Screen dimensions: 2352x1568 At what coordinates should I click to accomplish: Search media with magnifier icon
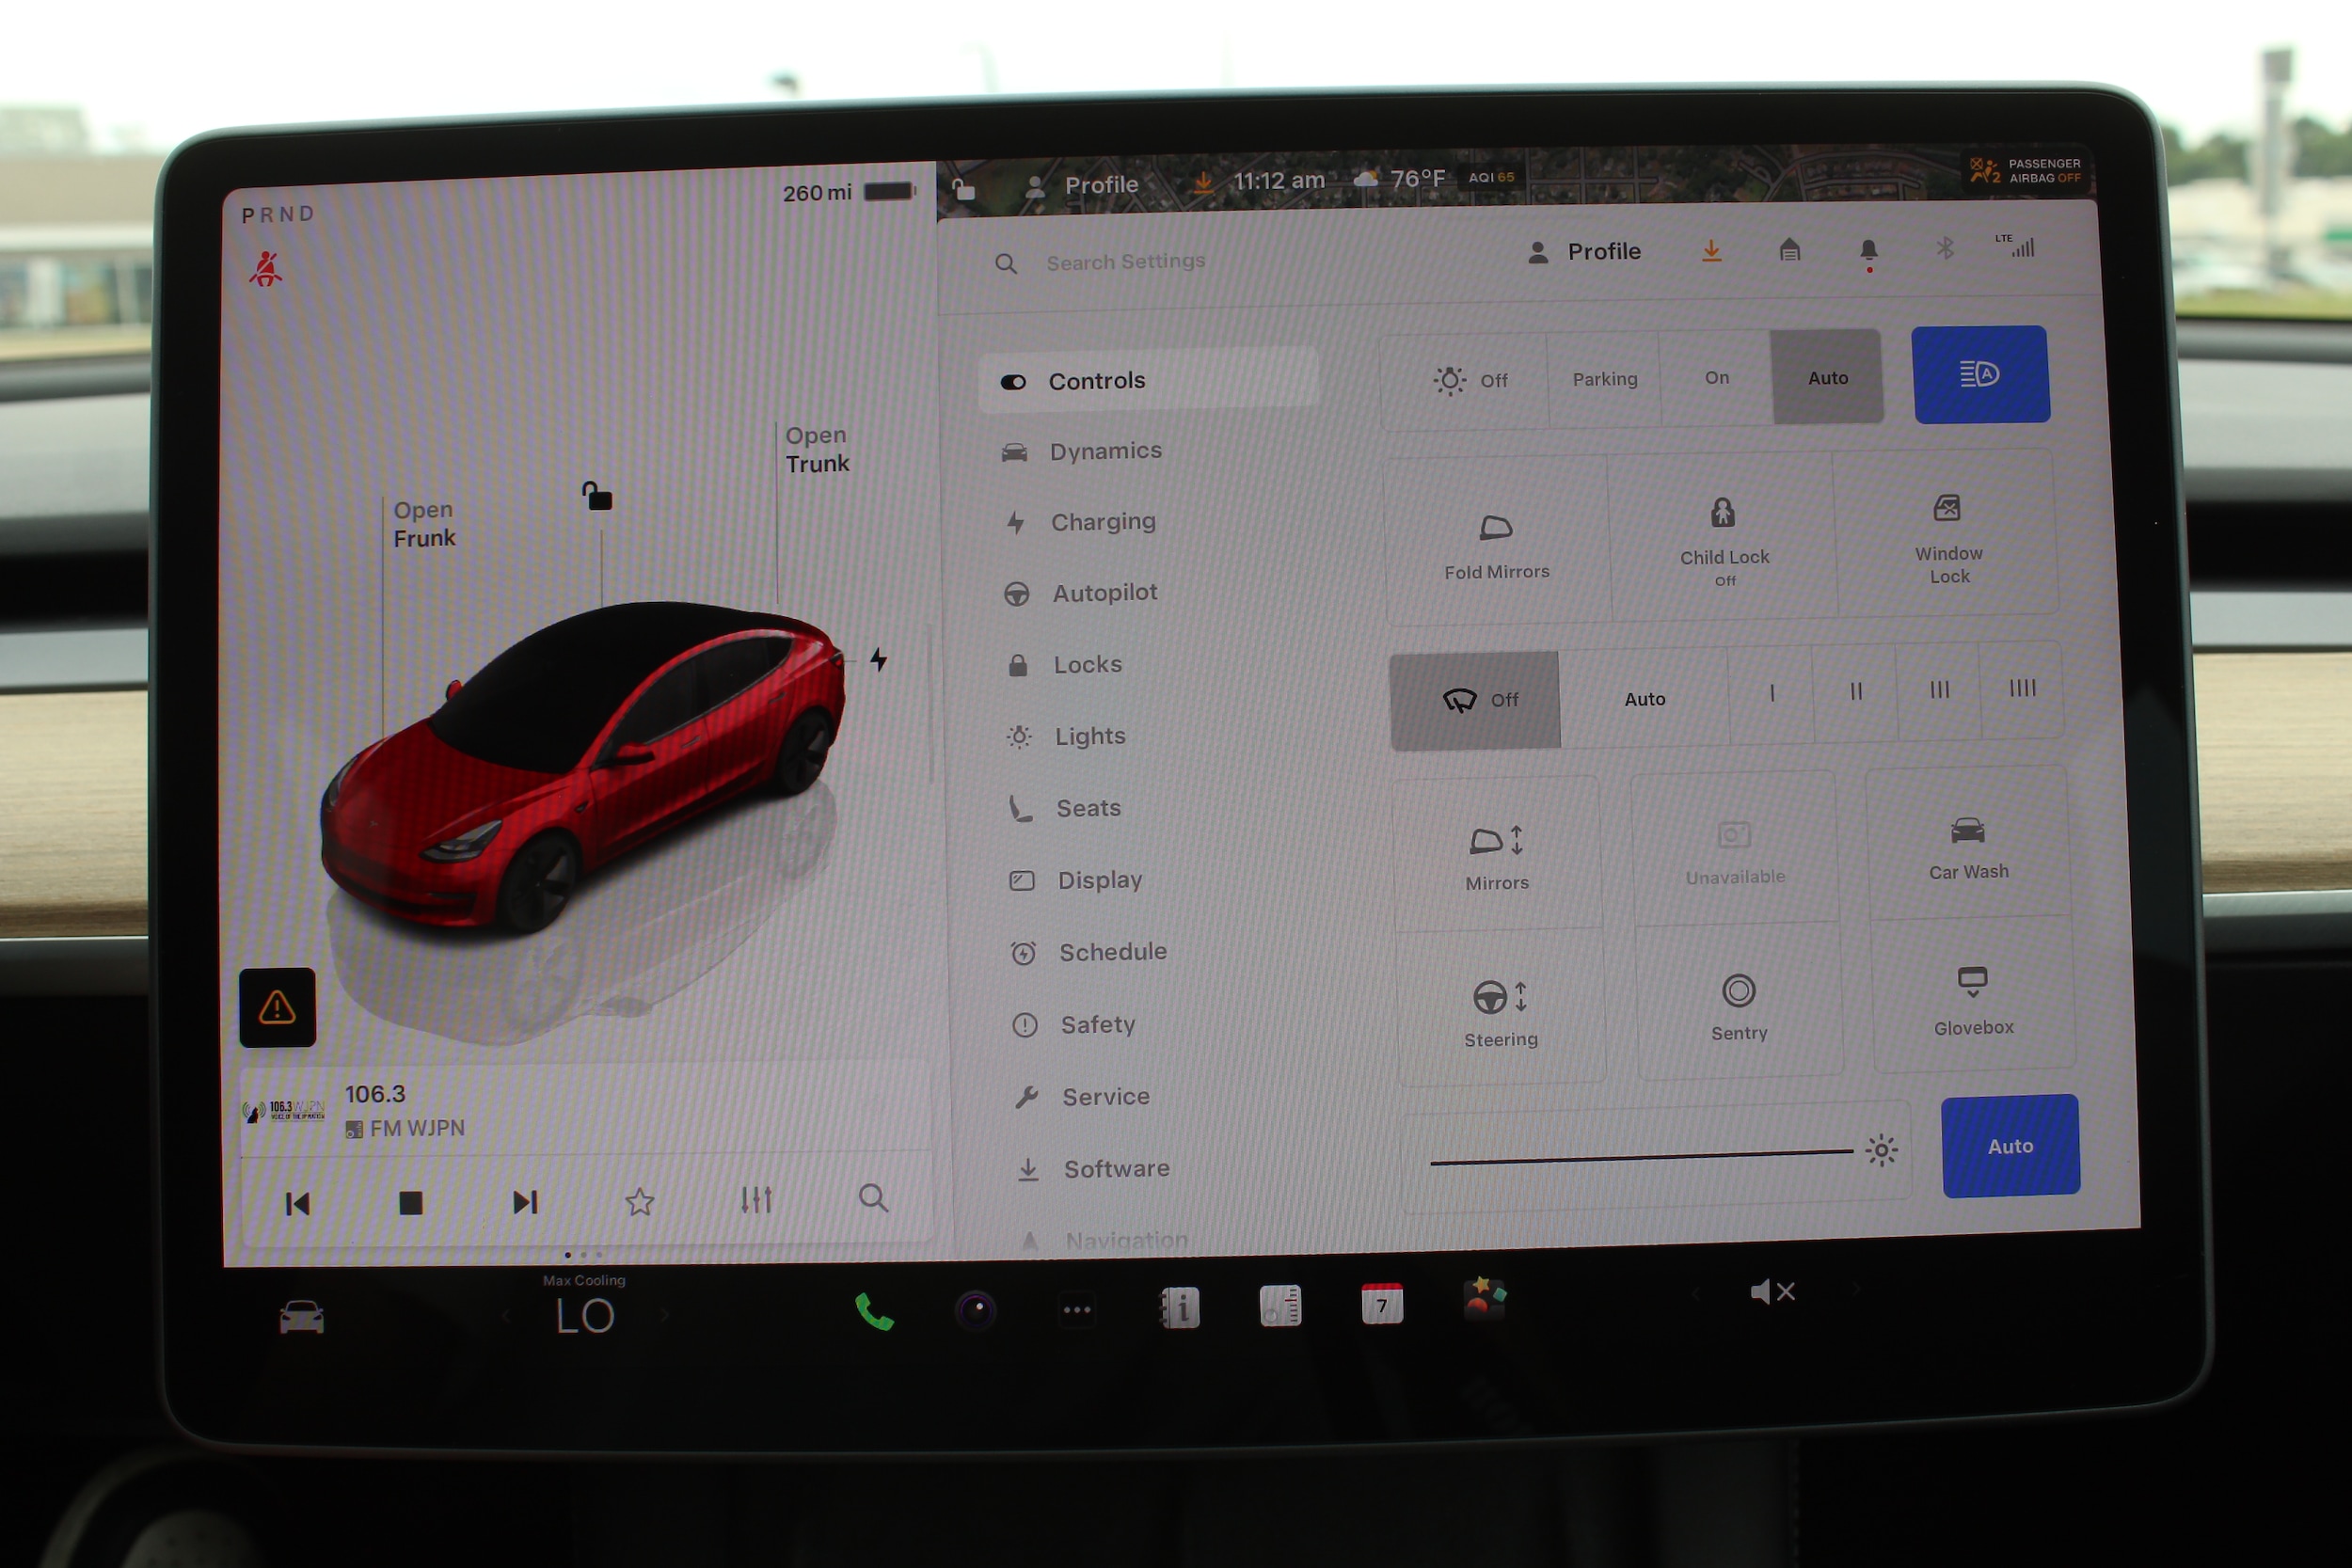click(x=874, y=1197)
